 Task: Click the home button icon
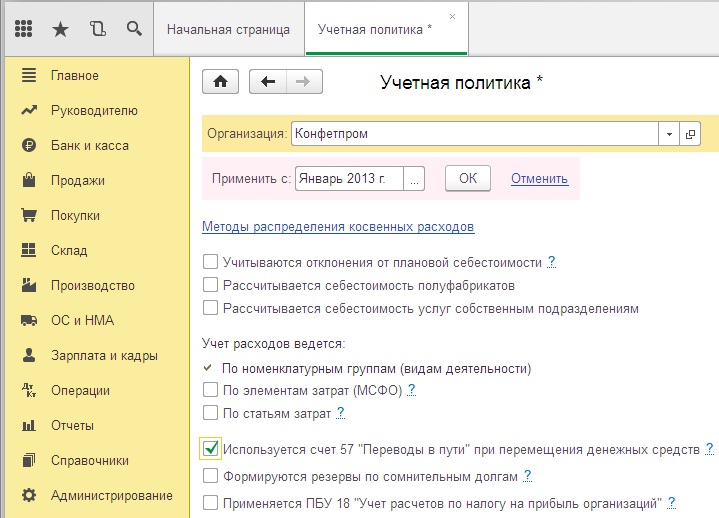(220, 83)
